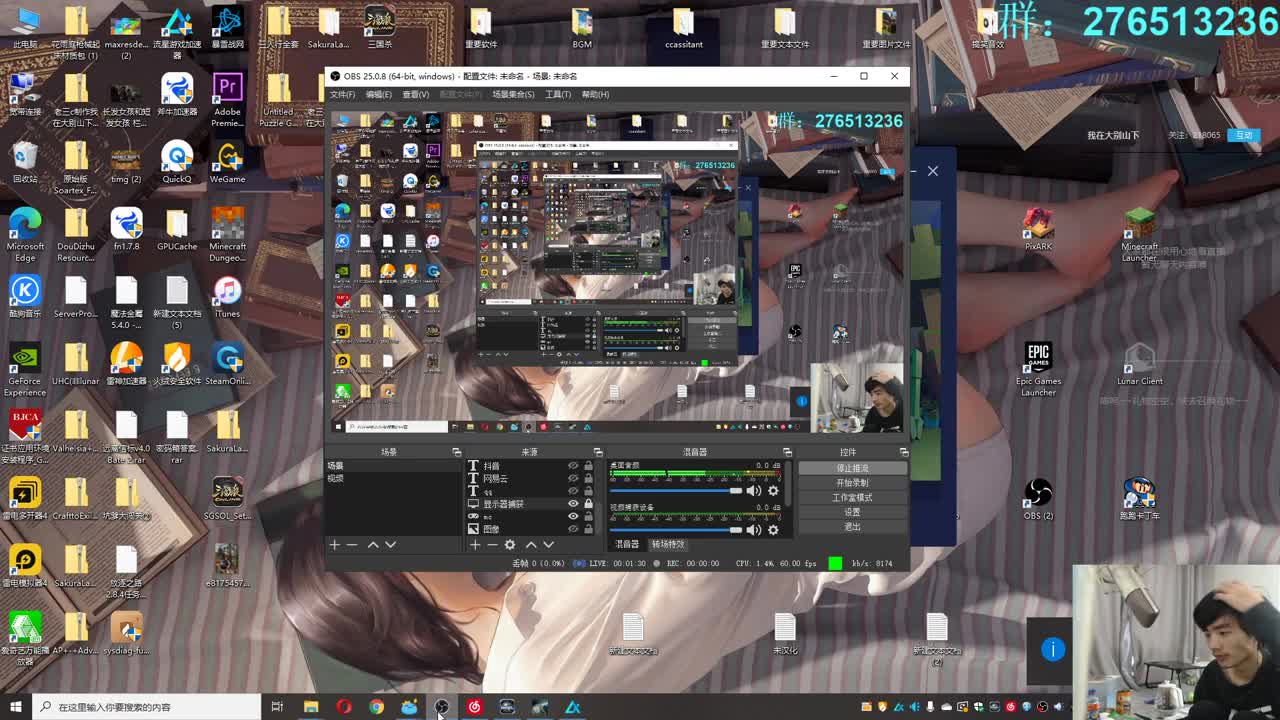
Task: Switch to the 转场特效 tab
Action: point(668,544)
